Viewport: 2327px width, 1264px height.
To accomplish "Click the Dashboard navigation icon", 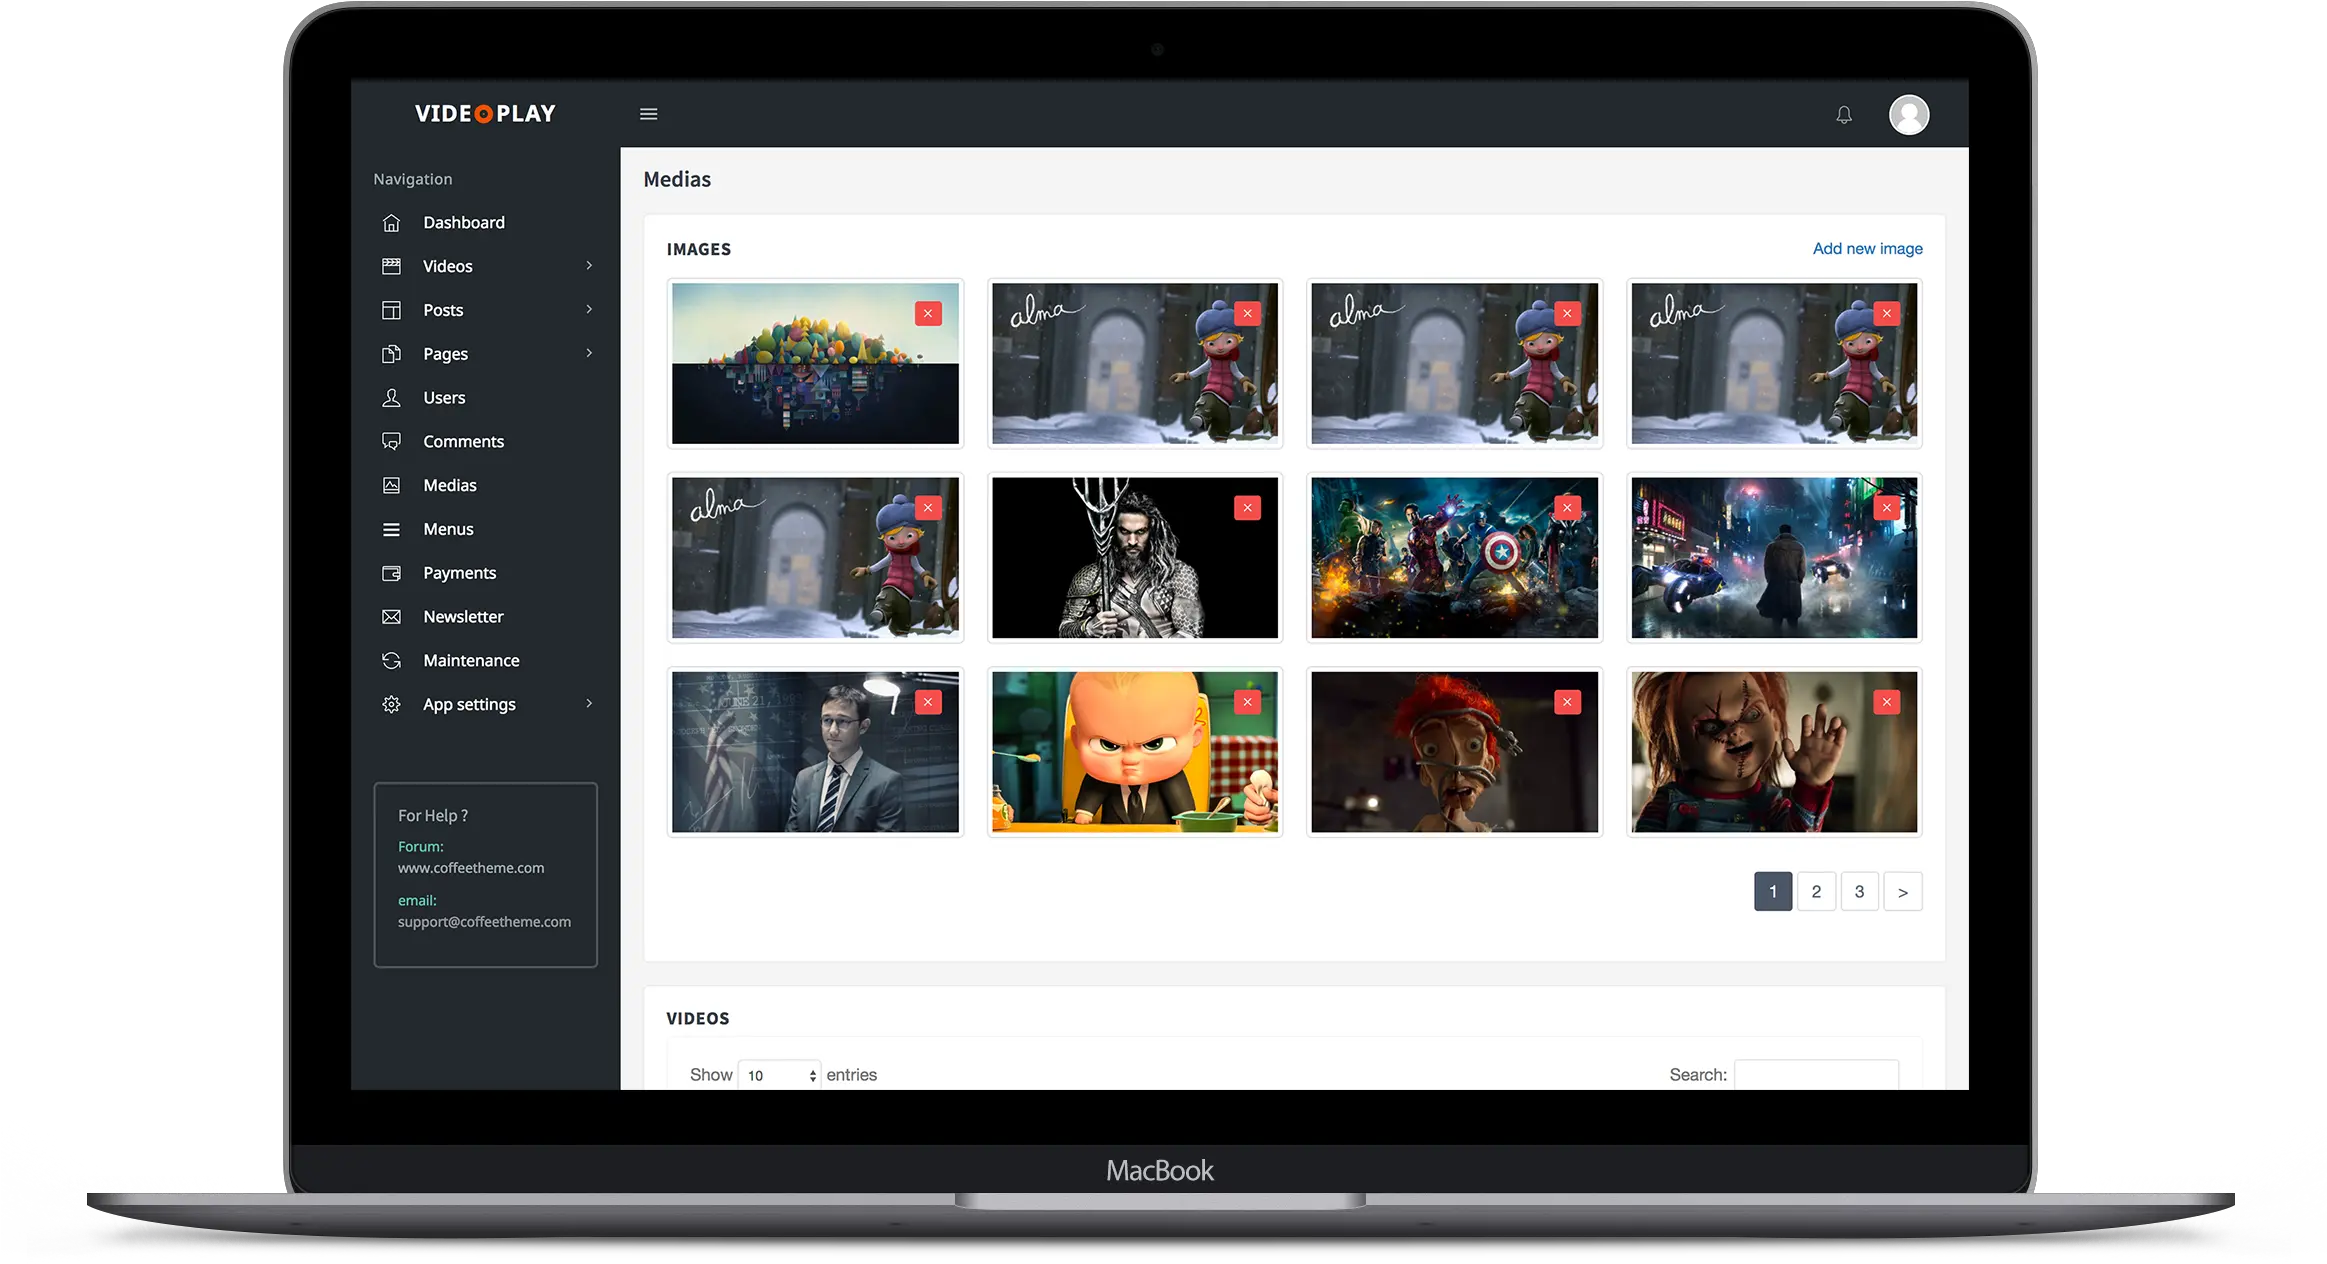I will tap(394, 223).
